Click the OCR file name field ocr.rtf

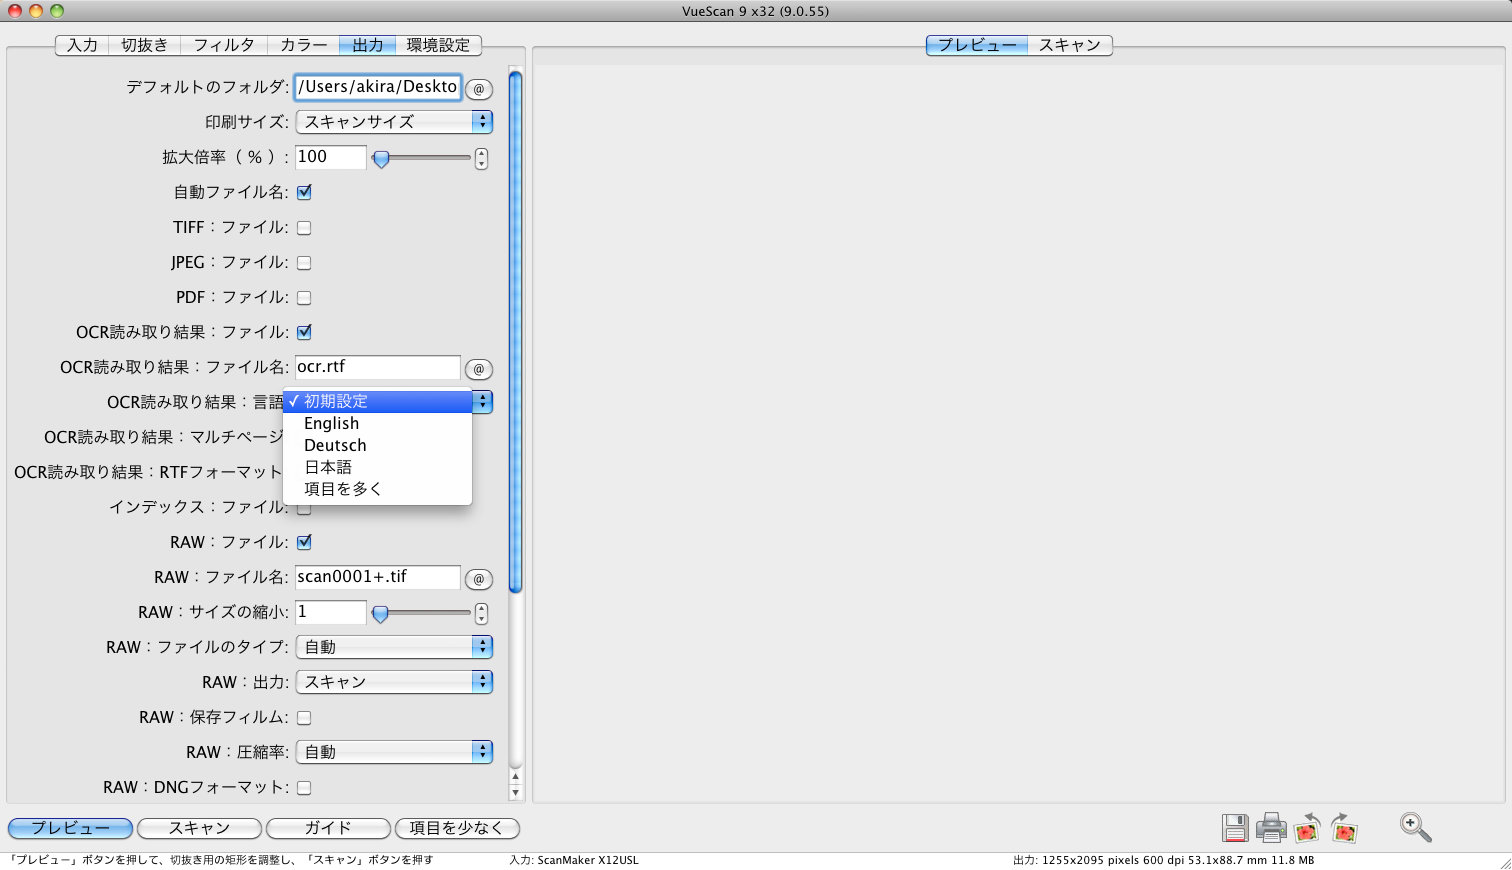[x=378, y=367]
